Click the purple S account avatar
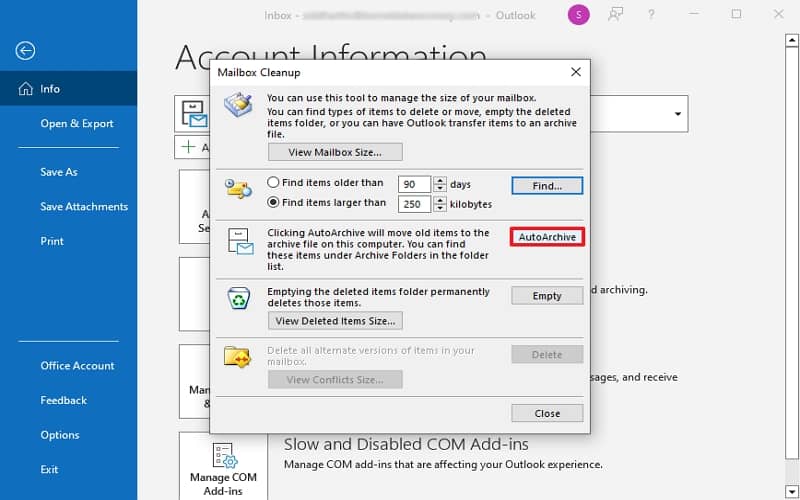800x500 pixels. [579, 15]
